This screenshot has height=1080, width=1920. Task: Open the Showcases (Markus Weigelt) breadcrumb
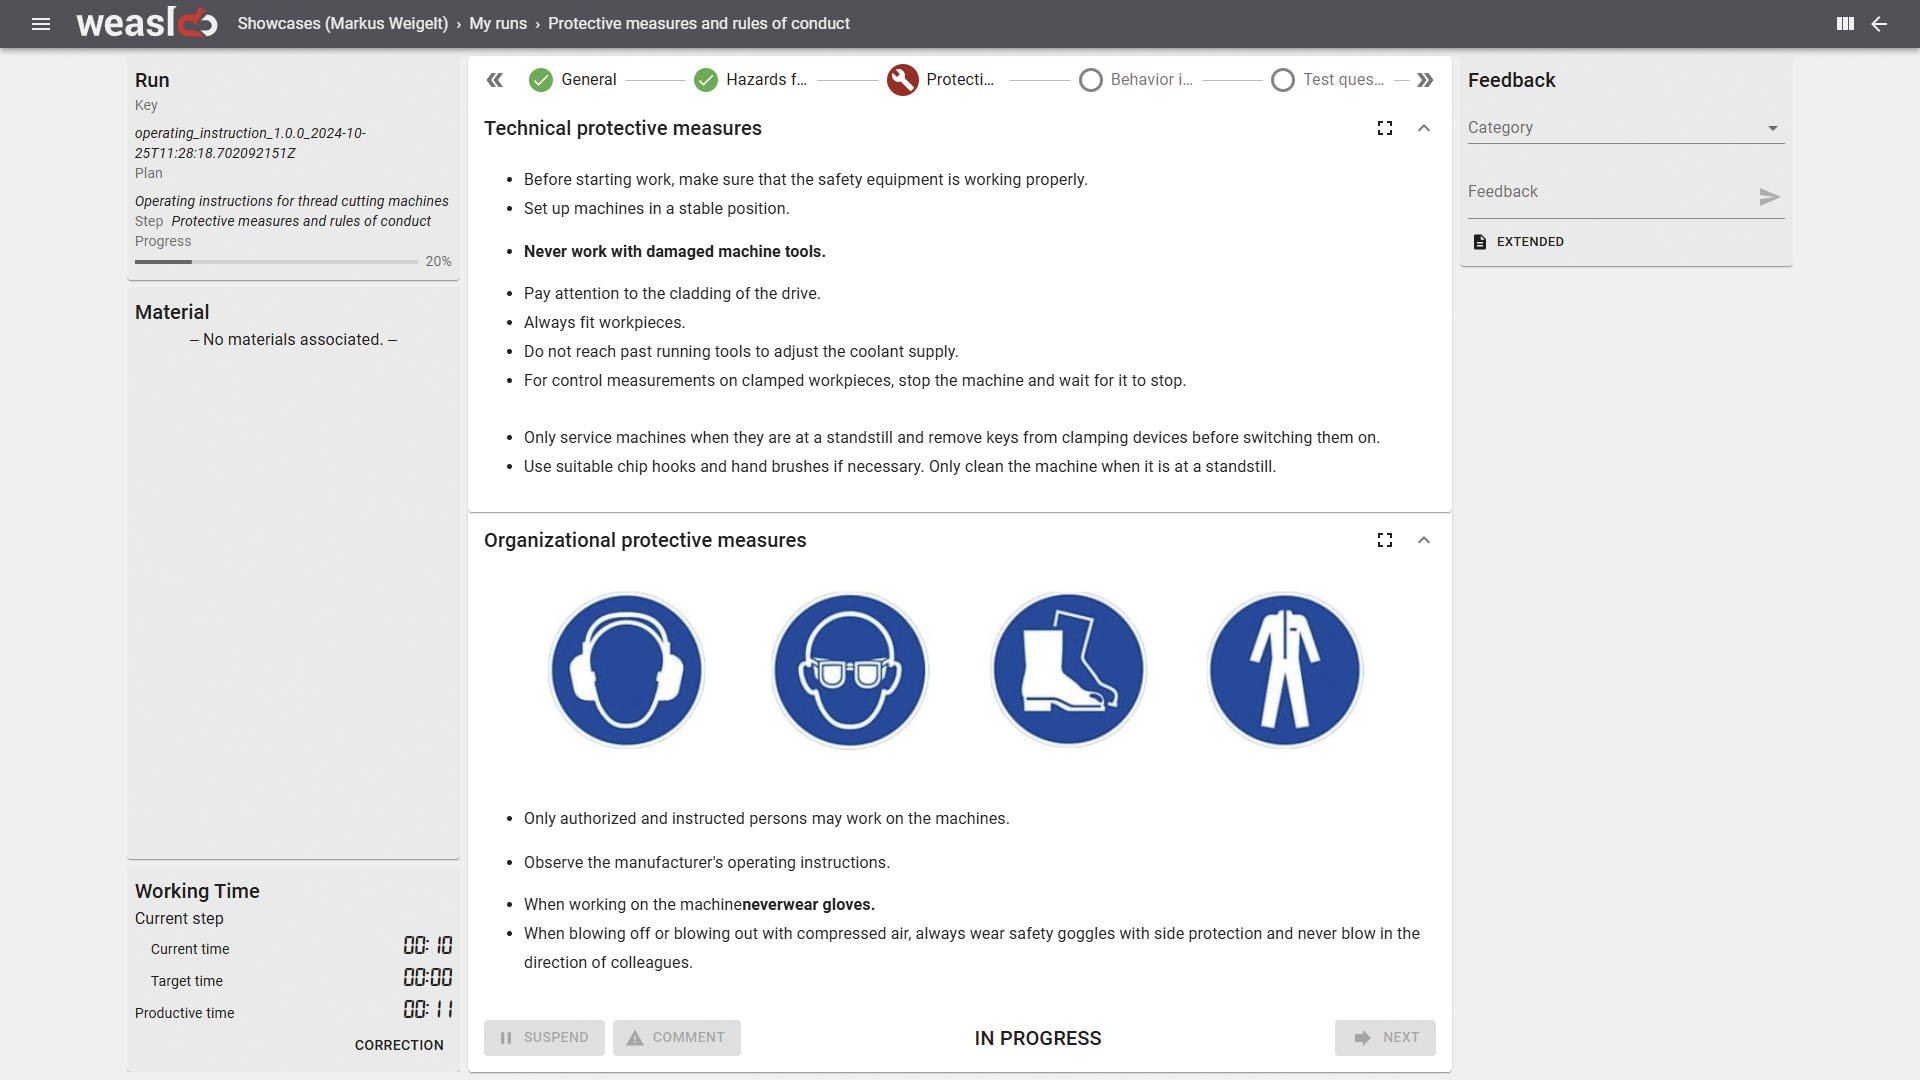343,23
